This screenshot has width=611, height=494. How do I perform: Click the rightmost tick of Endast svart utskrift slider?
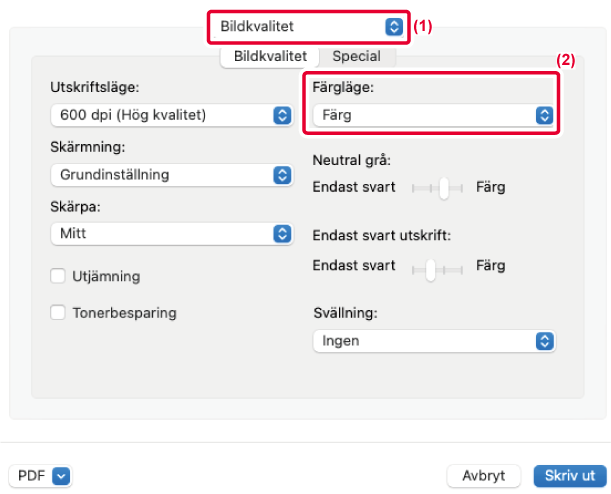coord(464,267)
